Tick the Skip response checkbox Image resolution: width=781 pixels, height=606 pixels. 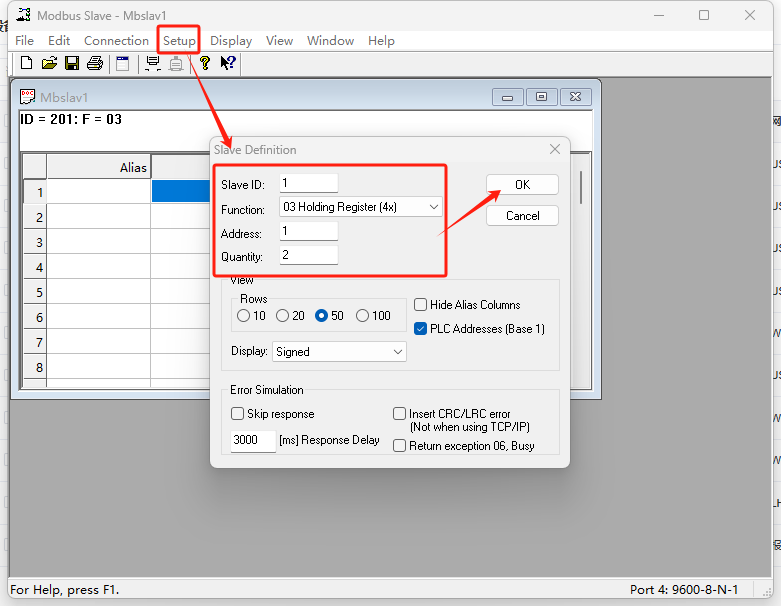[238, 414]
